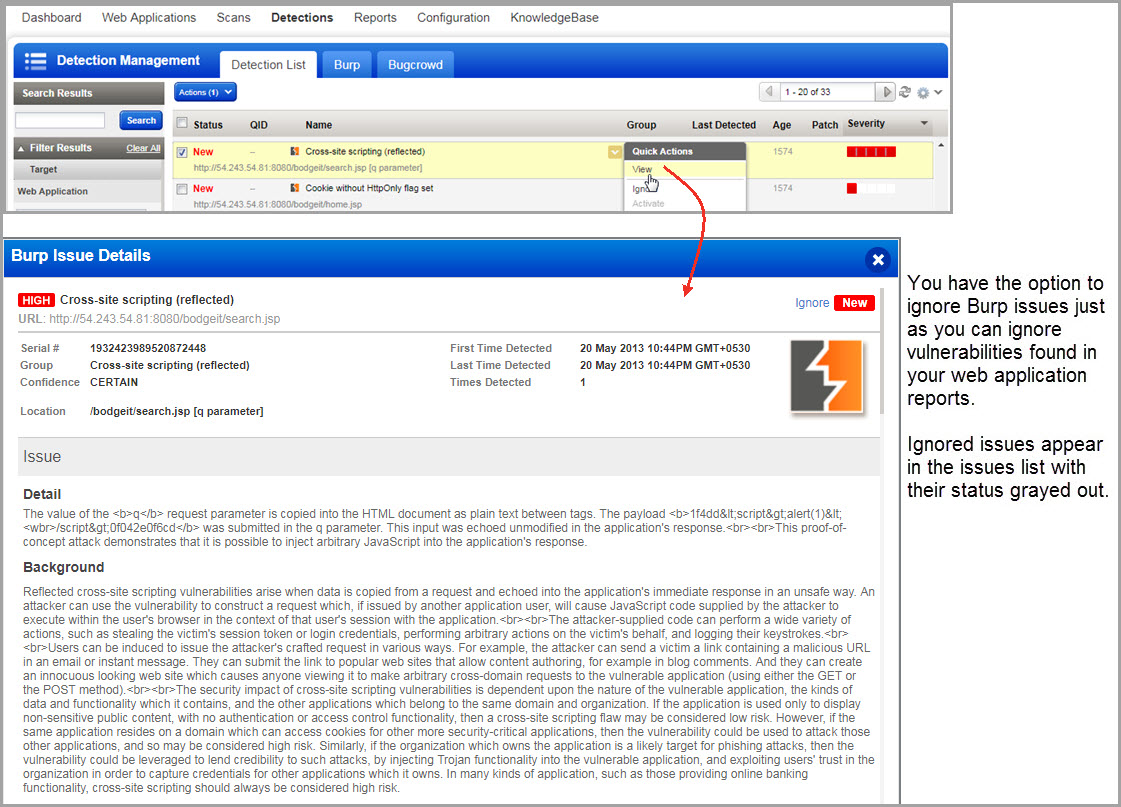Sort by the Group column header

(x=641, y=125)
